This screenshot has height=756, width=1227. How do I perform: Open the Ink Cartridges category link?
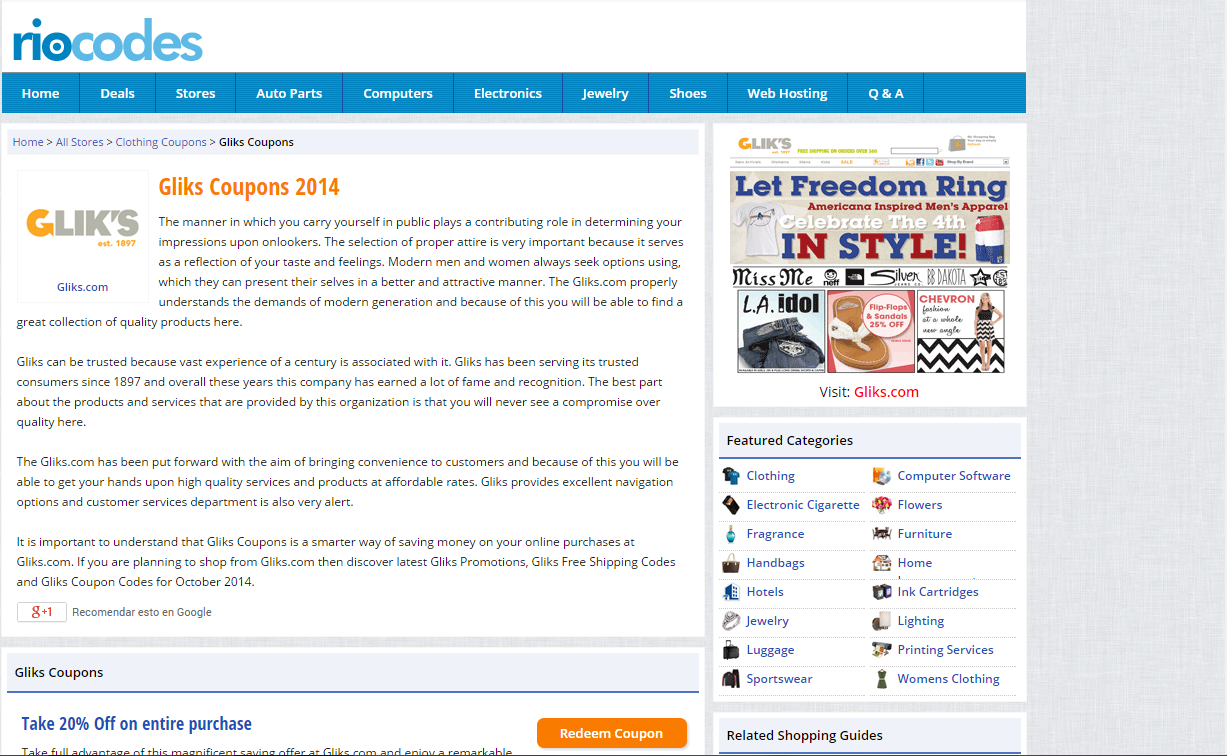click(x=938, y=592)
